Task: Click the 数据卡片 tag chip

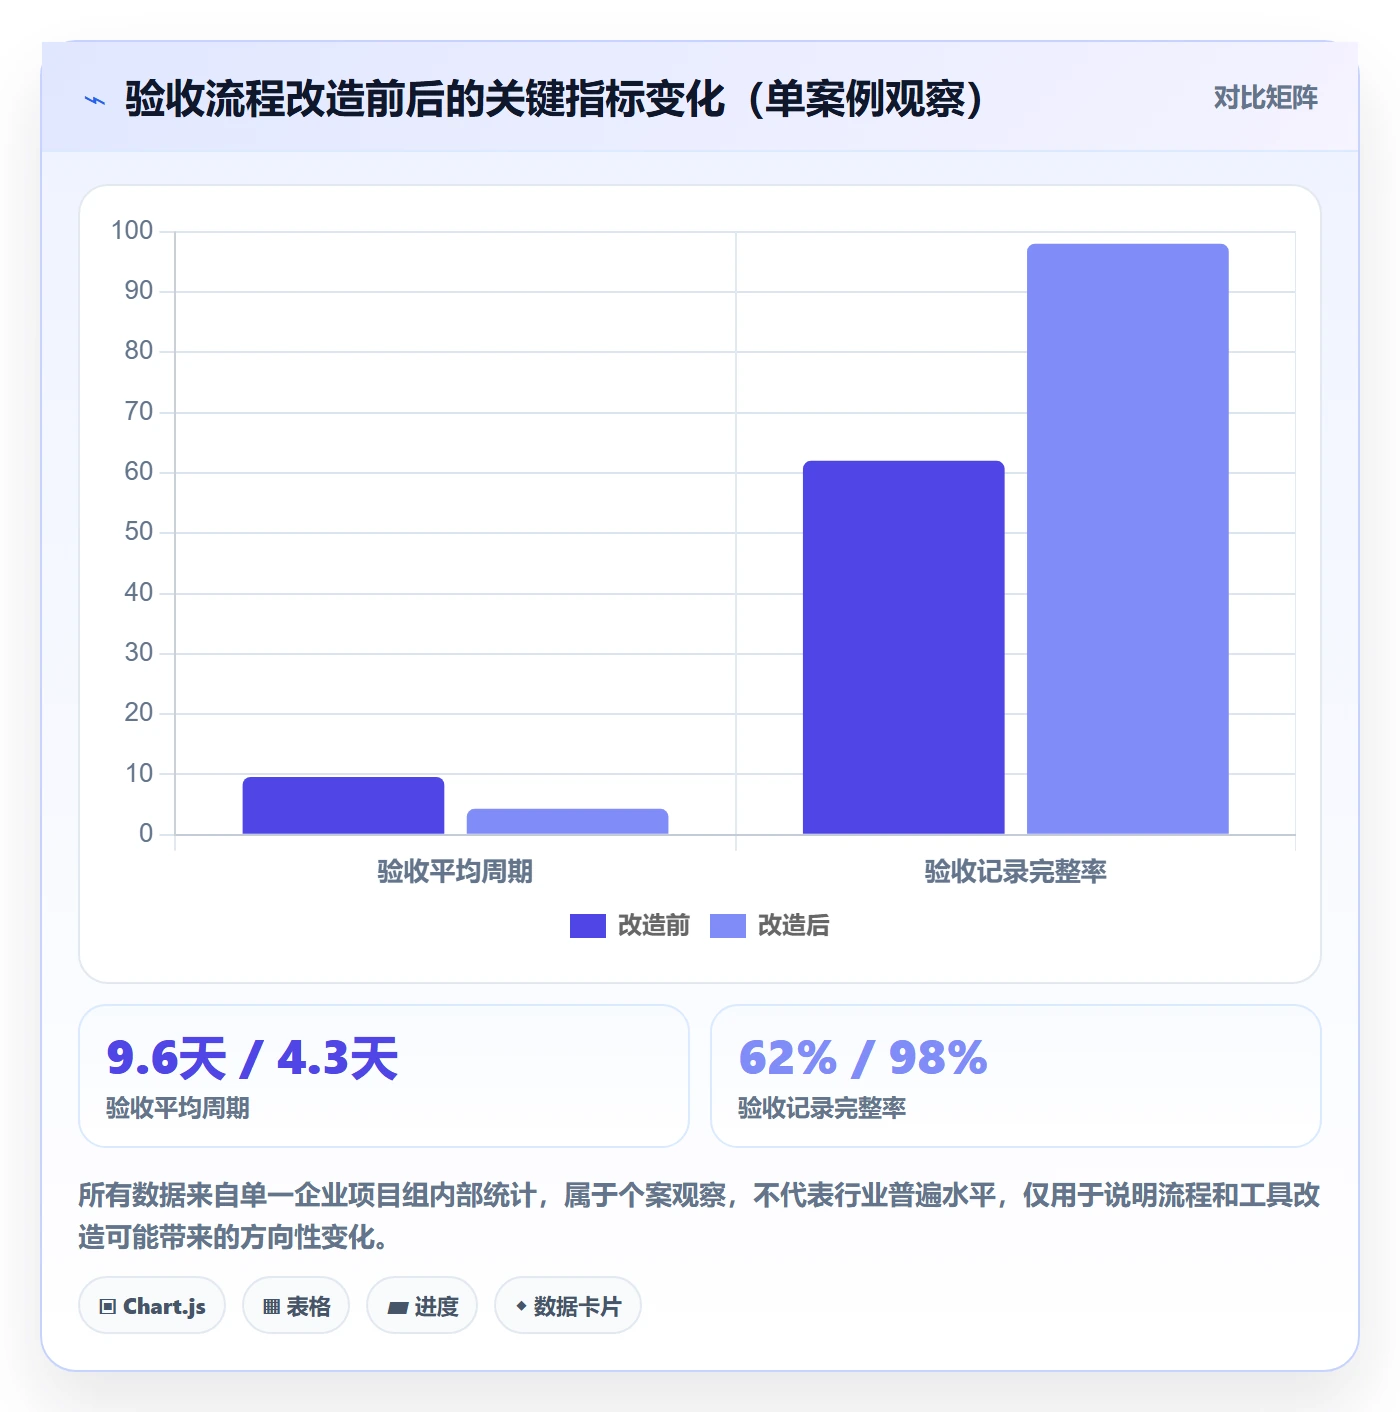Action: click(568, 1306)
